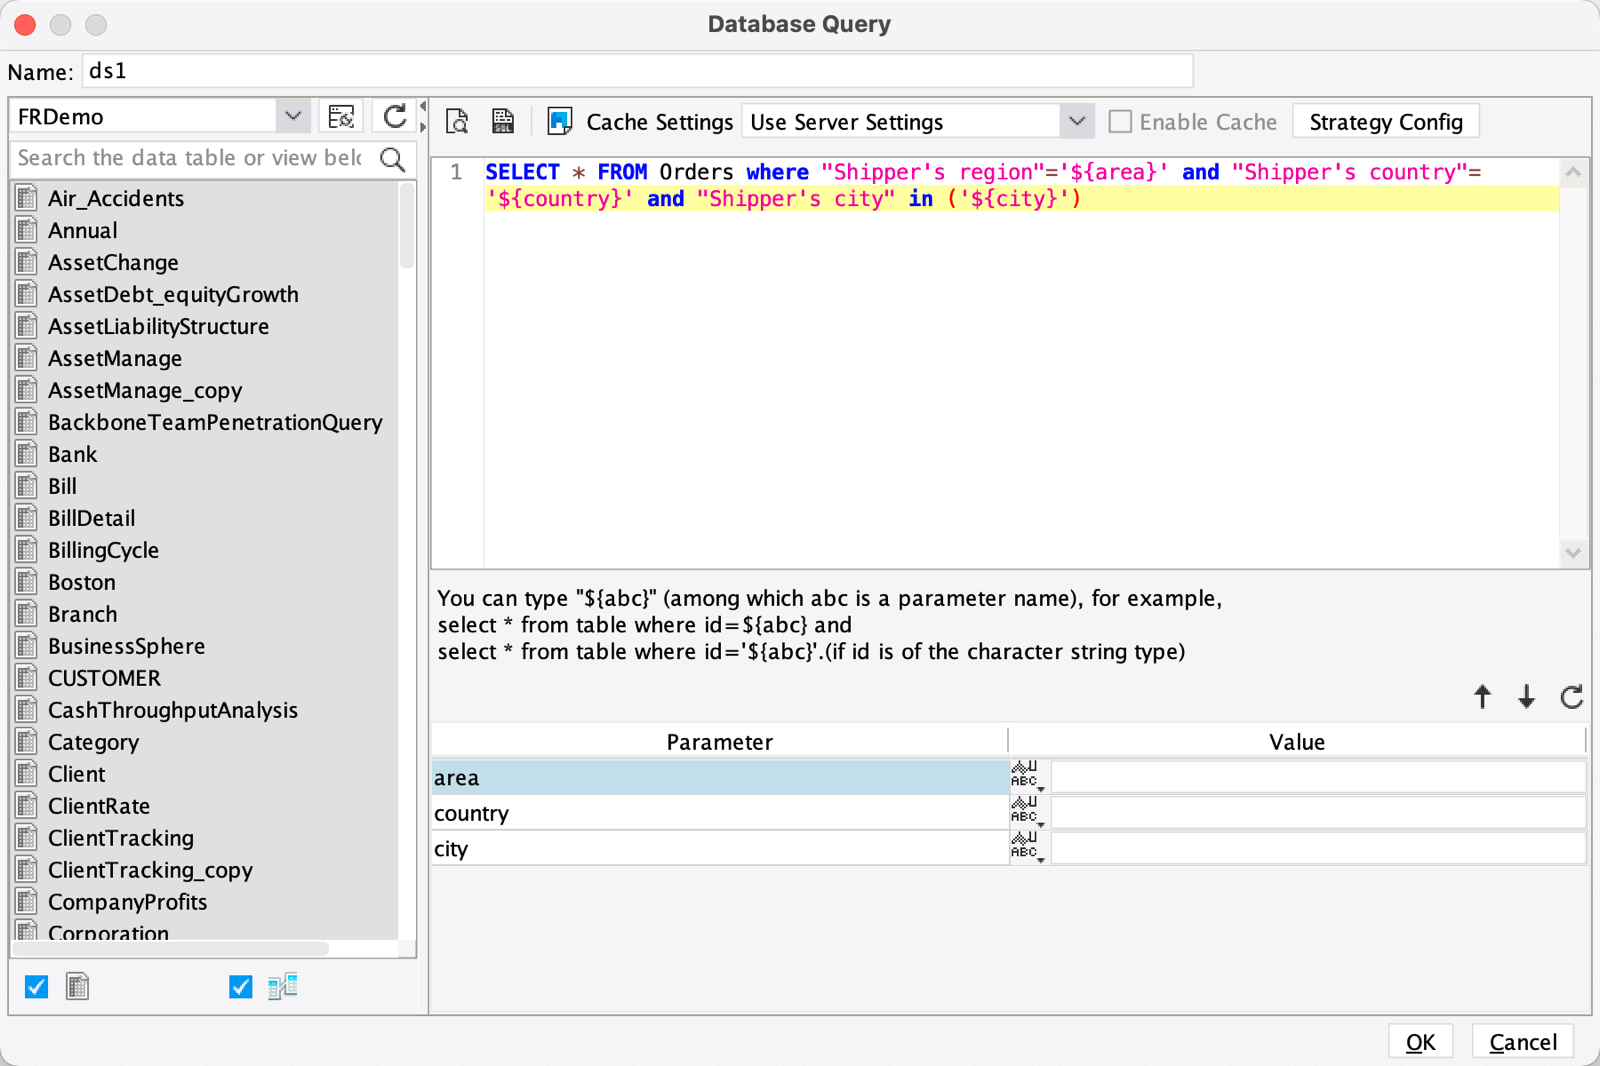Refresh the parameter list with the circular arrow icon

coord(1571,697)
